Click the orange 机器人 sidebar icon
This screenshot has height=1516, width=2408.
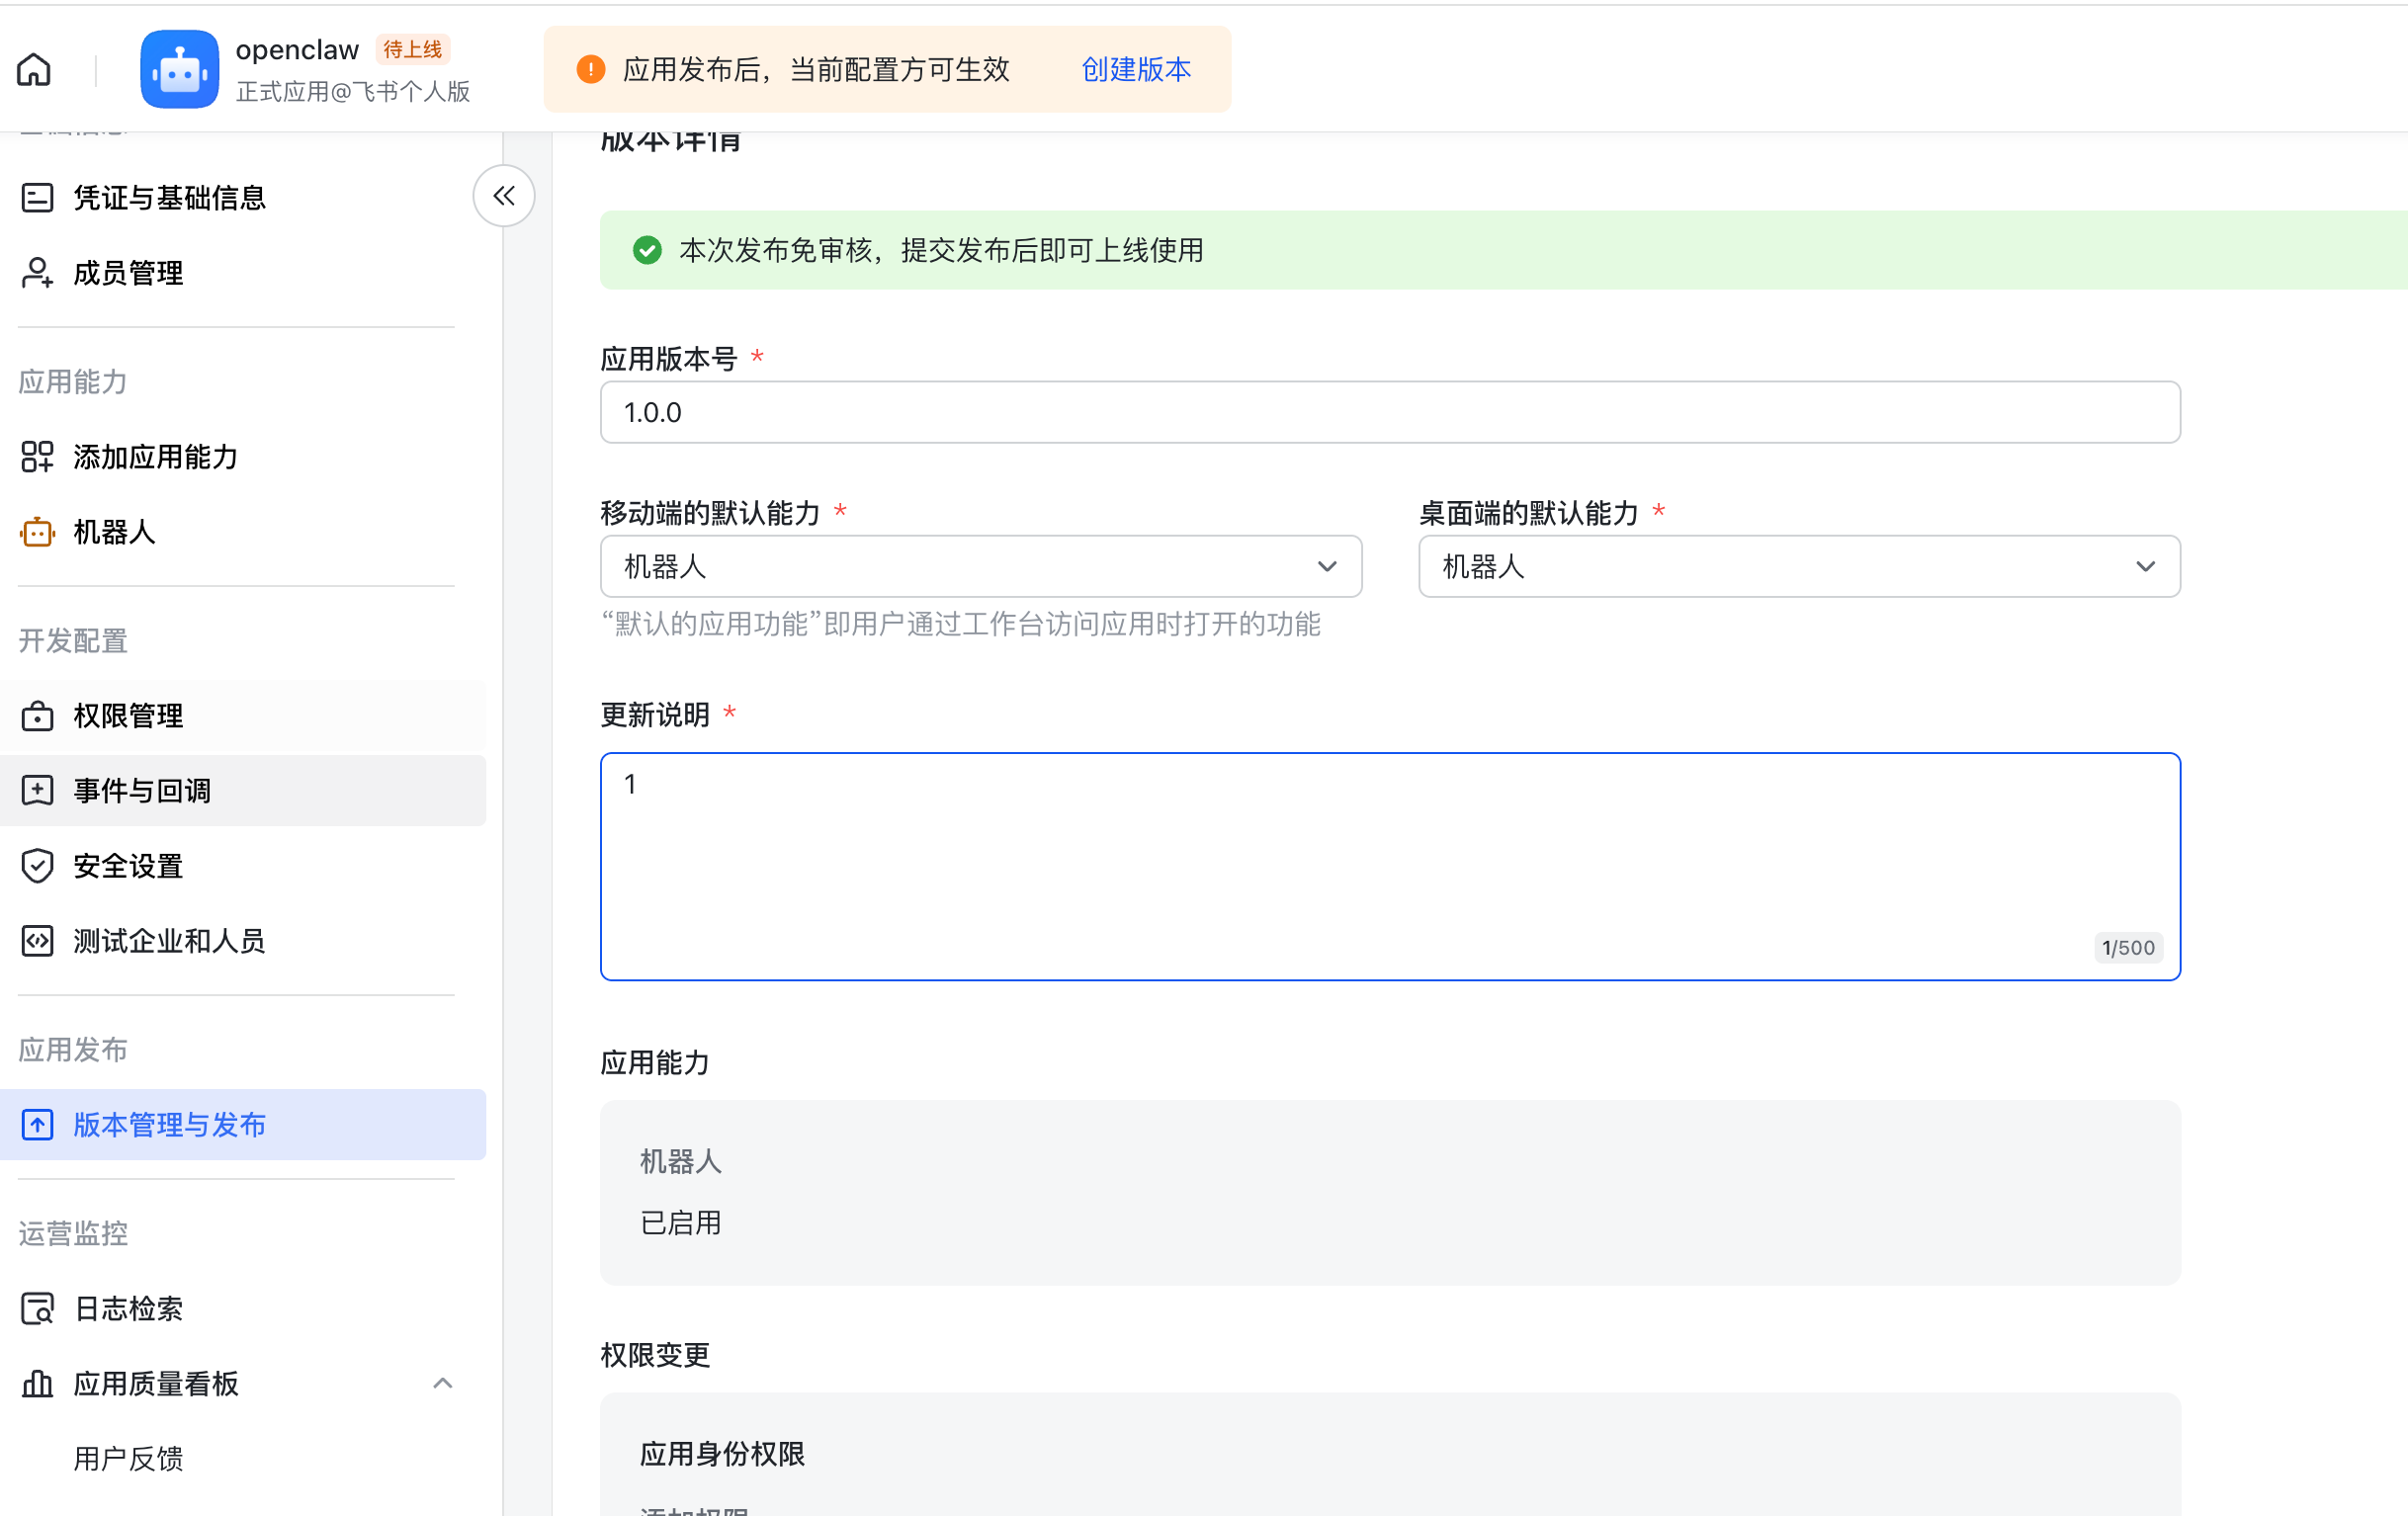[37, 532]
